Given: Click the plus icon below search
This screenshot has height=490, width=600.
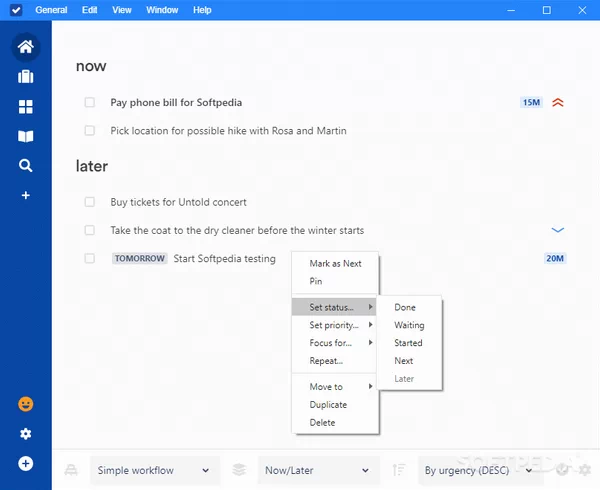Looking at the screenshot, I should click(x=26, y=195).
